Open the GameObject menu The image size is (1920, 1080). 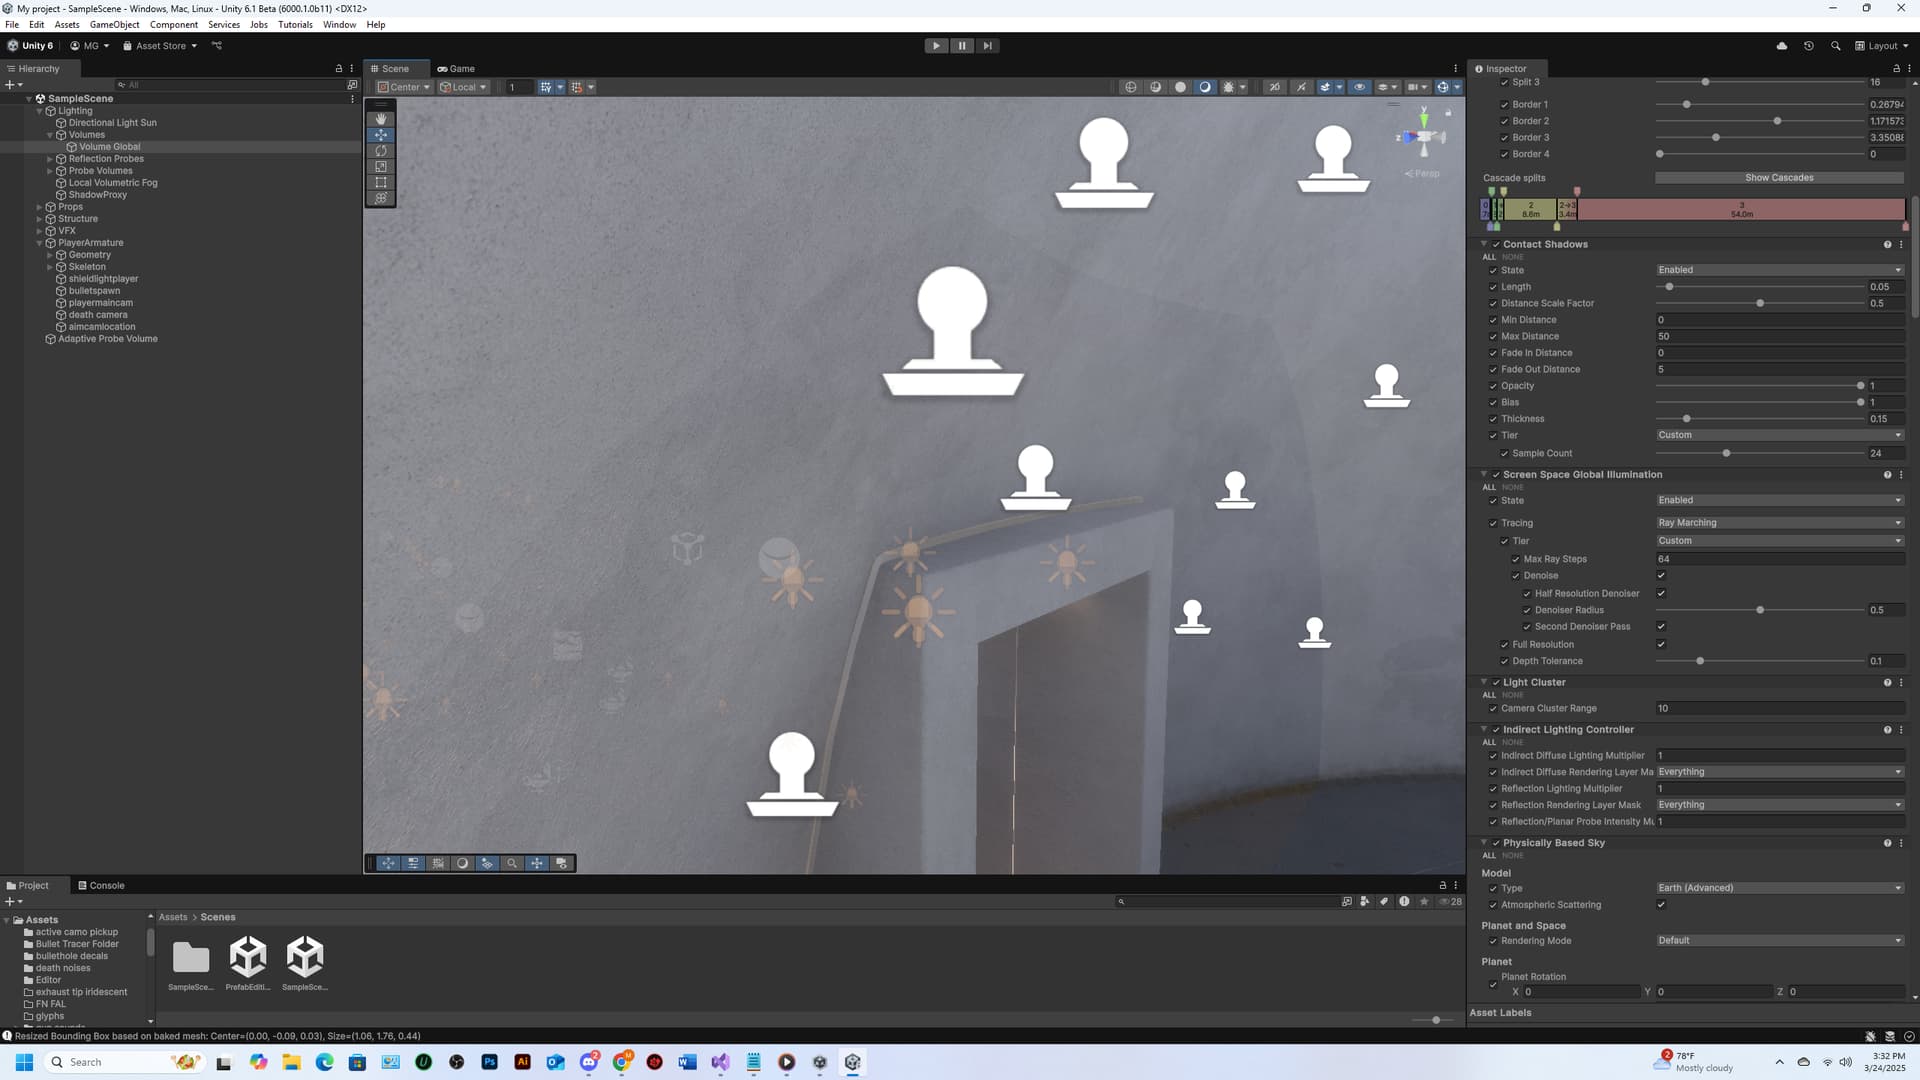(x=115, y=24)
